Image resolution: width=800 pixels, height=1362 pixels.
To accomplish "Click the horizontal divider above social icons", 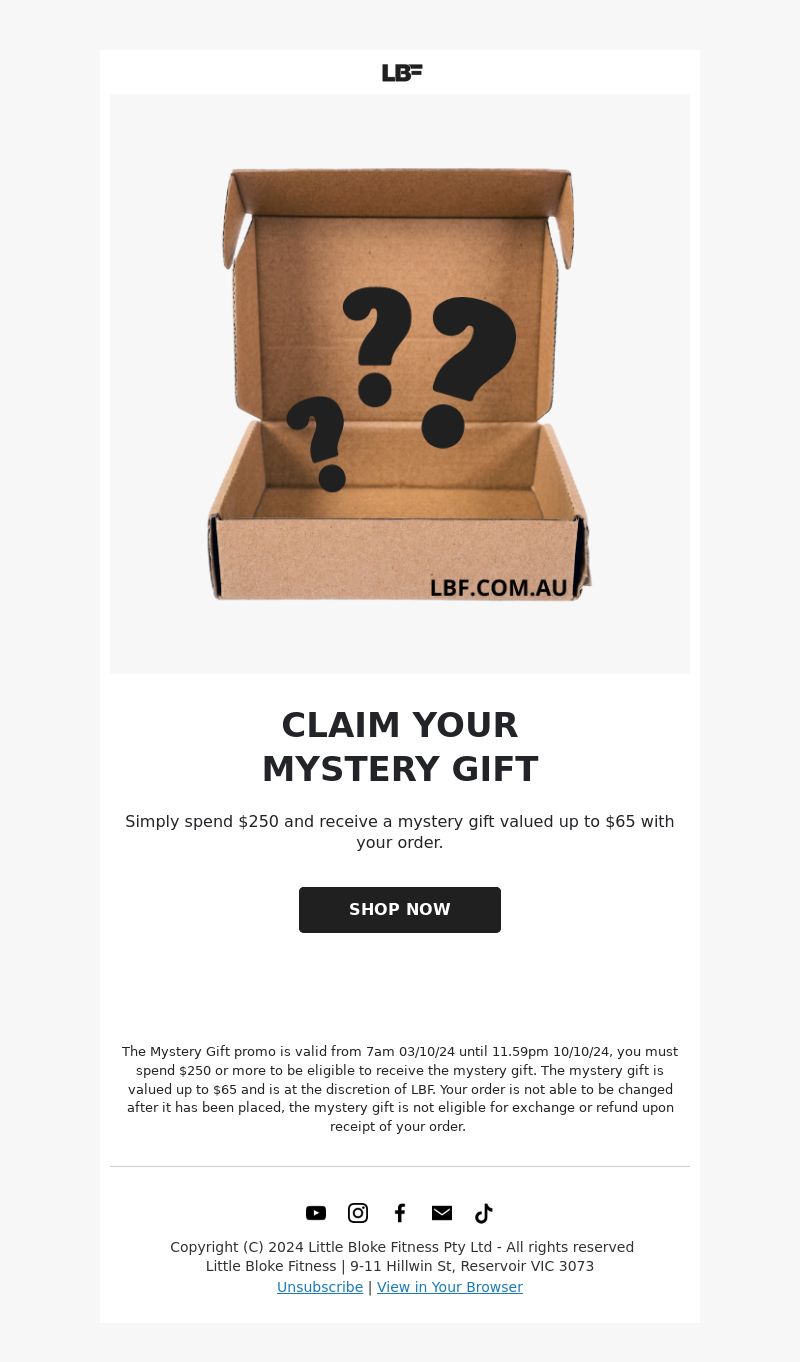I will [400, 1166].
